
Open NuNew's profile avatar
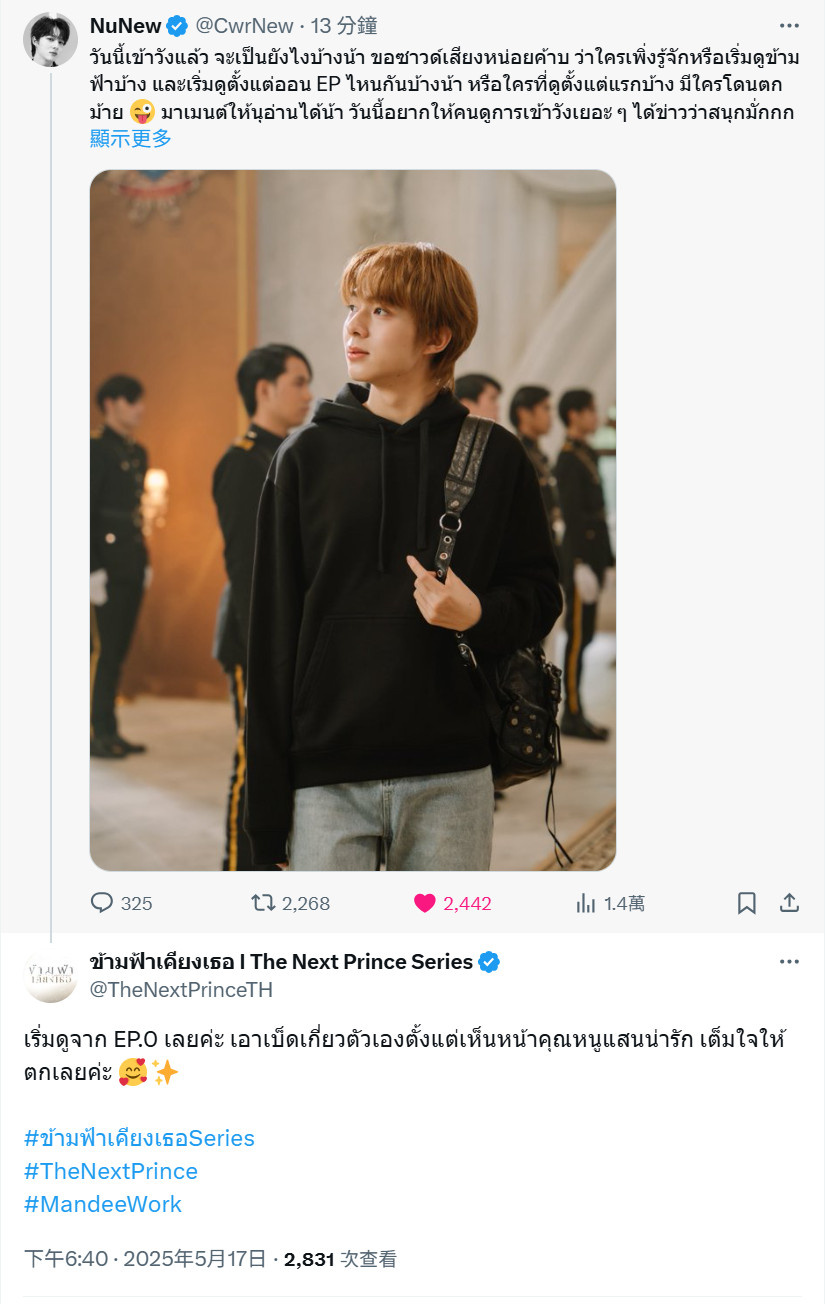point(50,40)
